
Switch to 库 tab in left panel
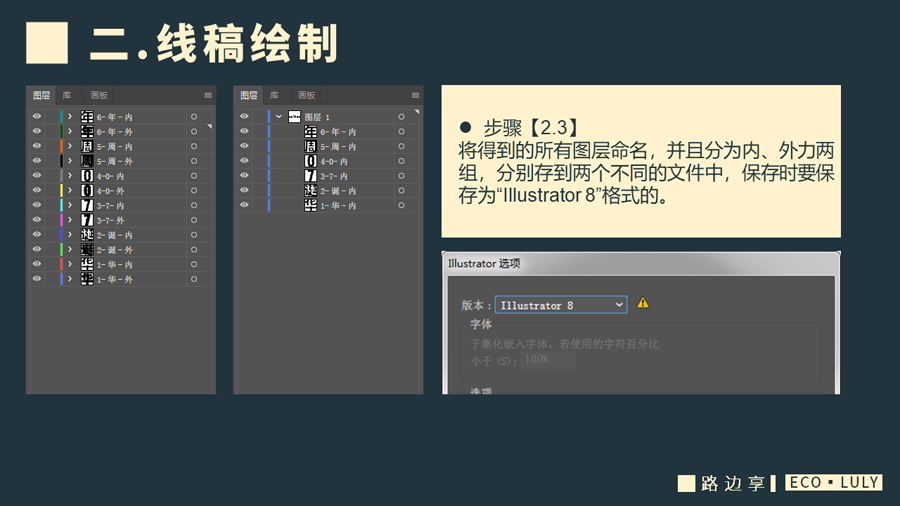tap(67, 95)
